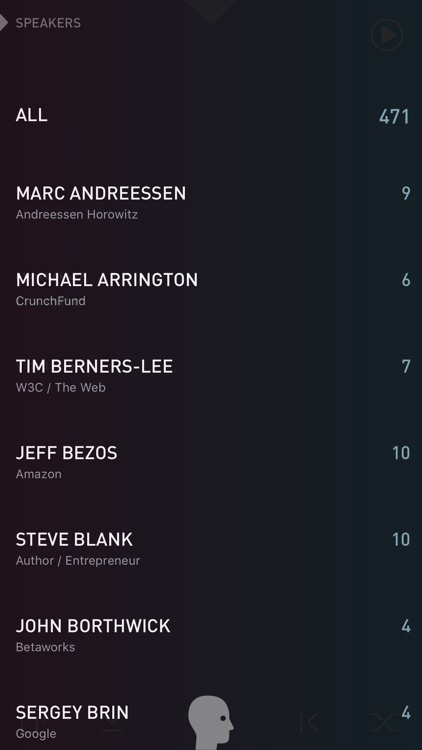This screenshot has height=750, width=422.
Task: Select Steve Blank, Author / Entrepreneur
Action: (x=211, y=549)
